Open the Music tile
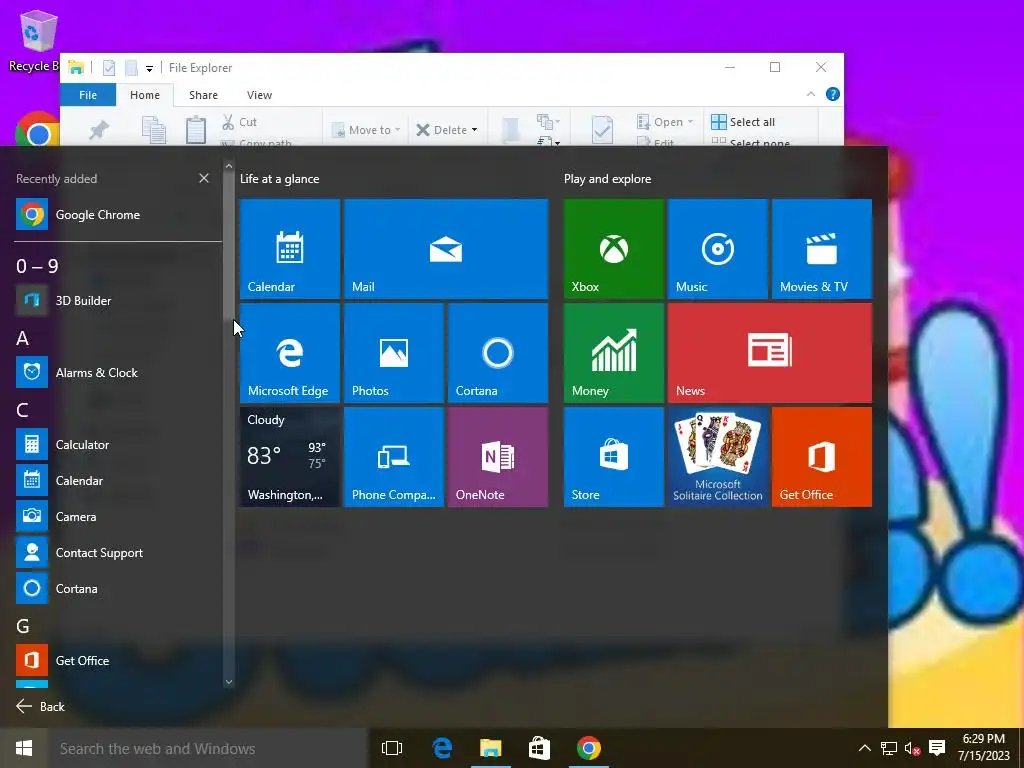The image size is (1024, 768). coord(718,249)
